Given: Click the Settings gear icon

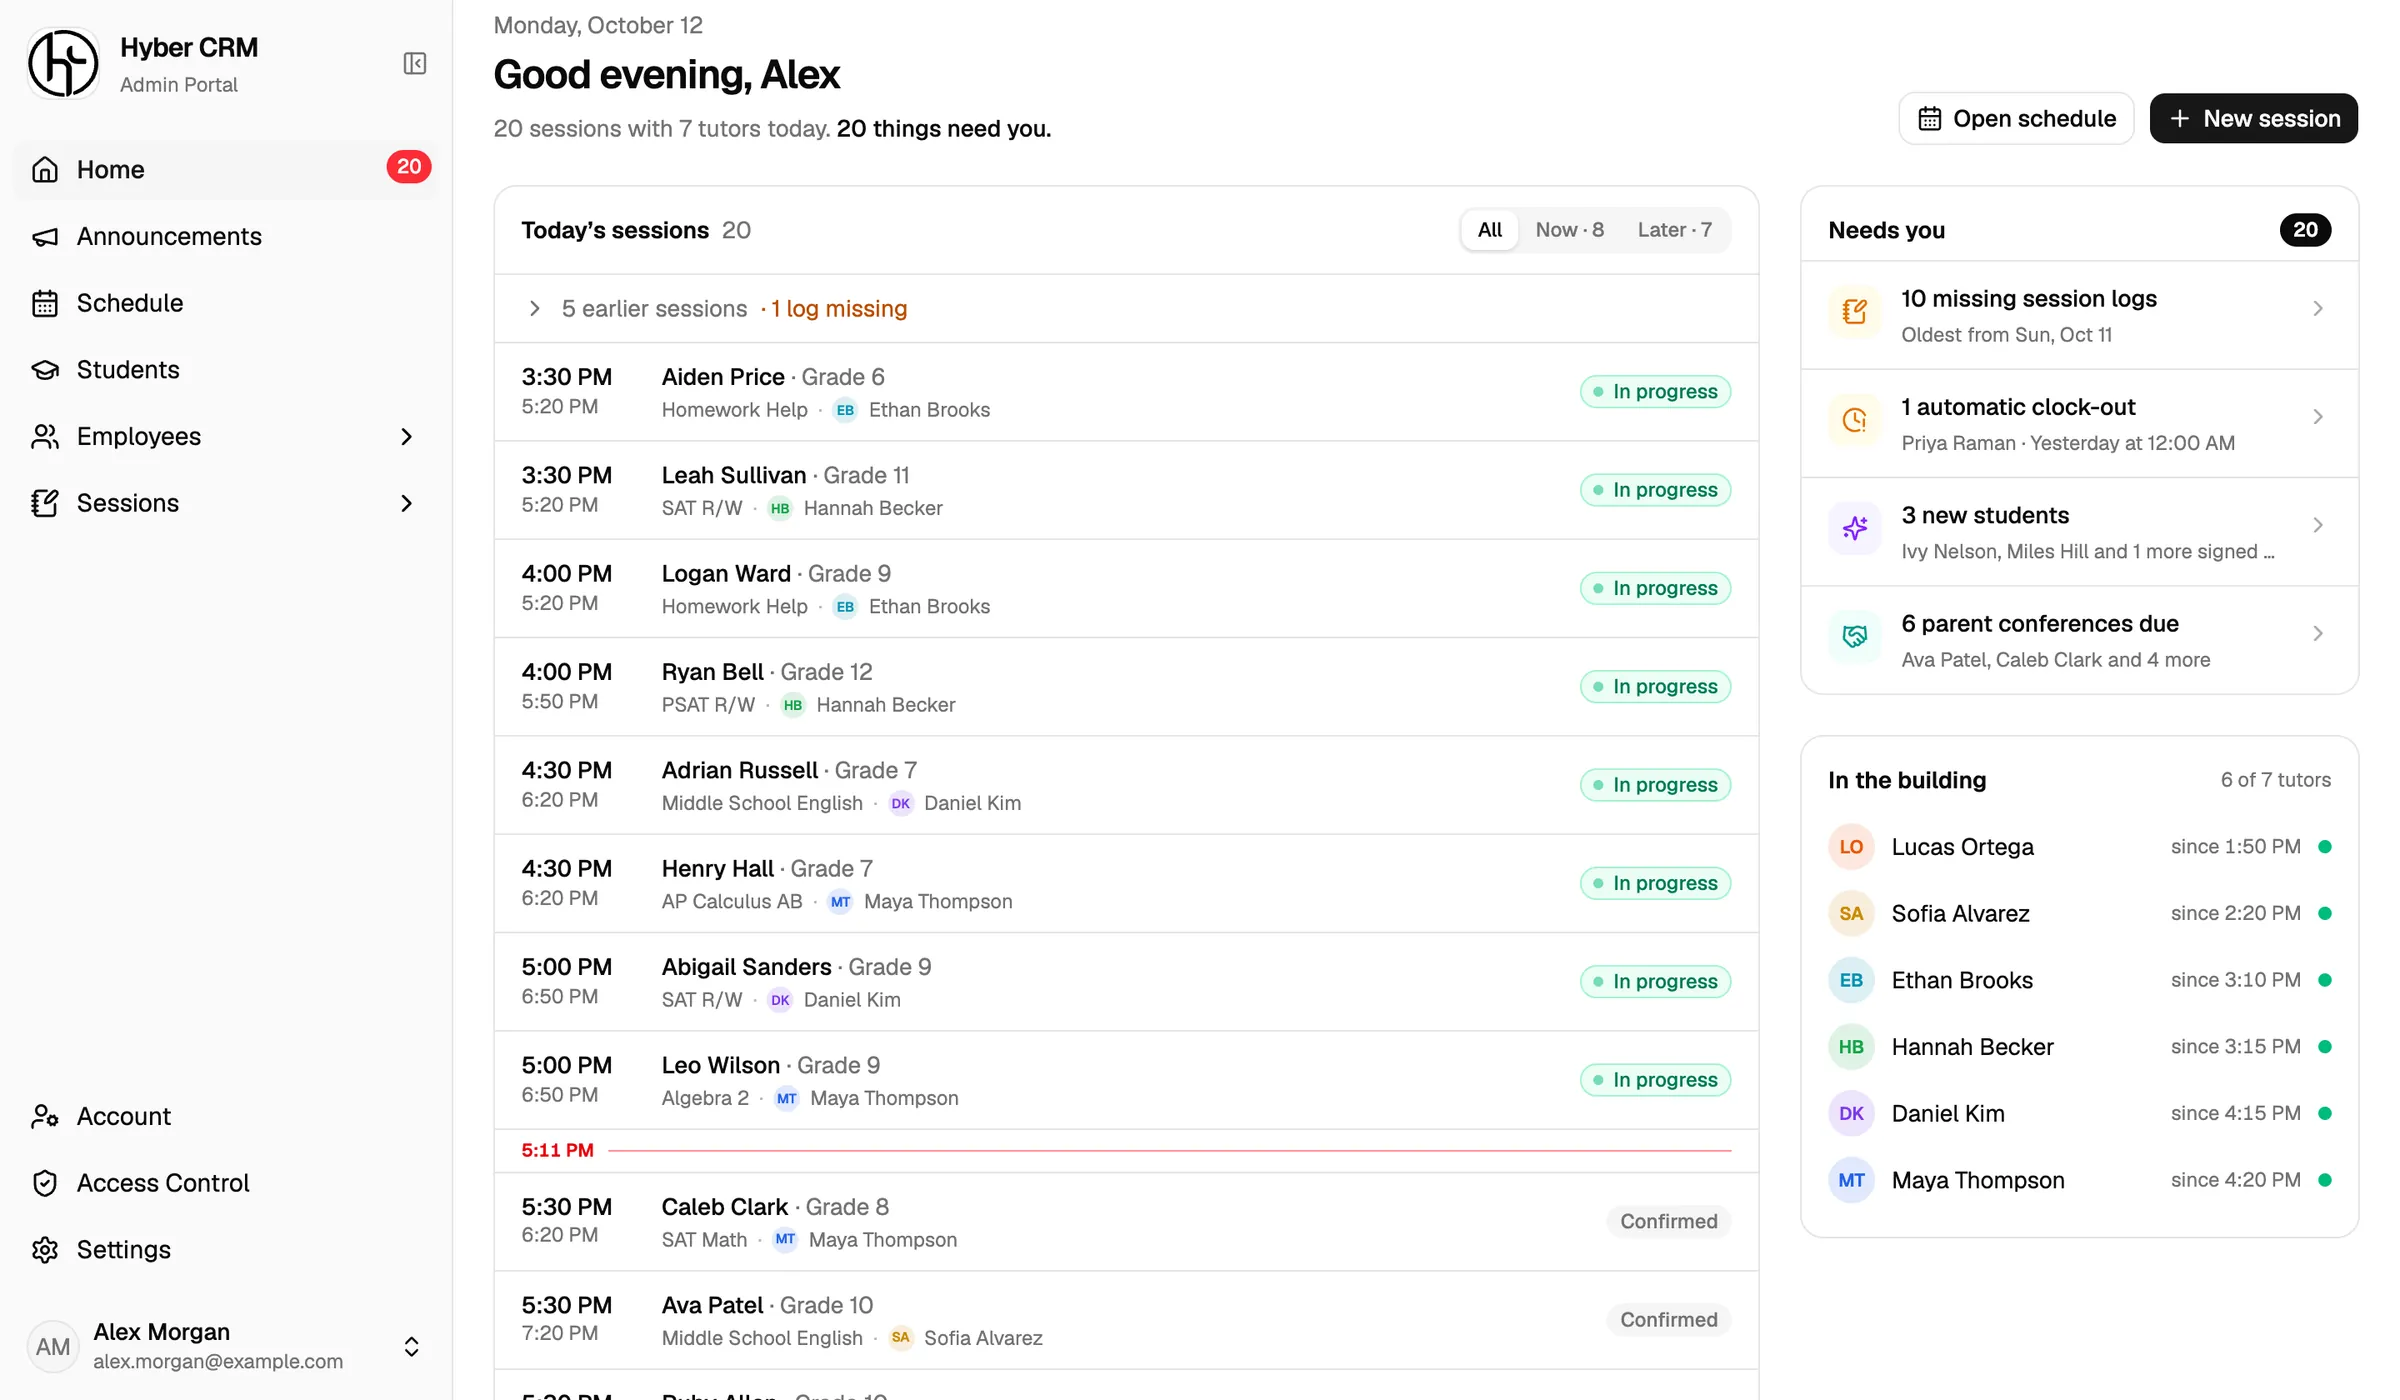Looking at the screenshot, I should [45, 1250].
